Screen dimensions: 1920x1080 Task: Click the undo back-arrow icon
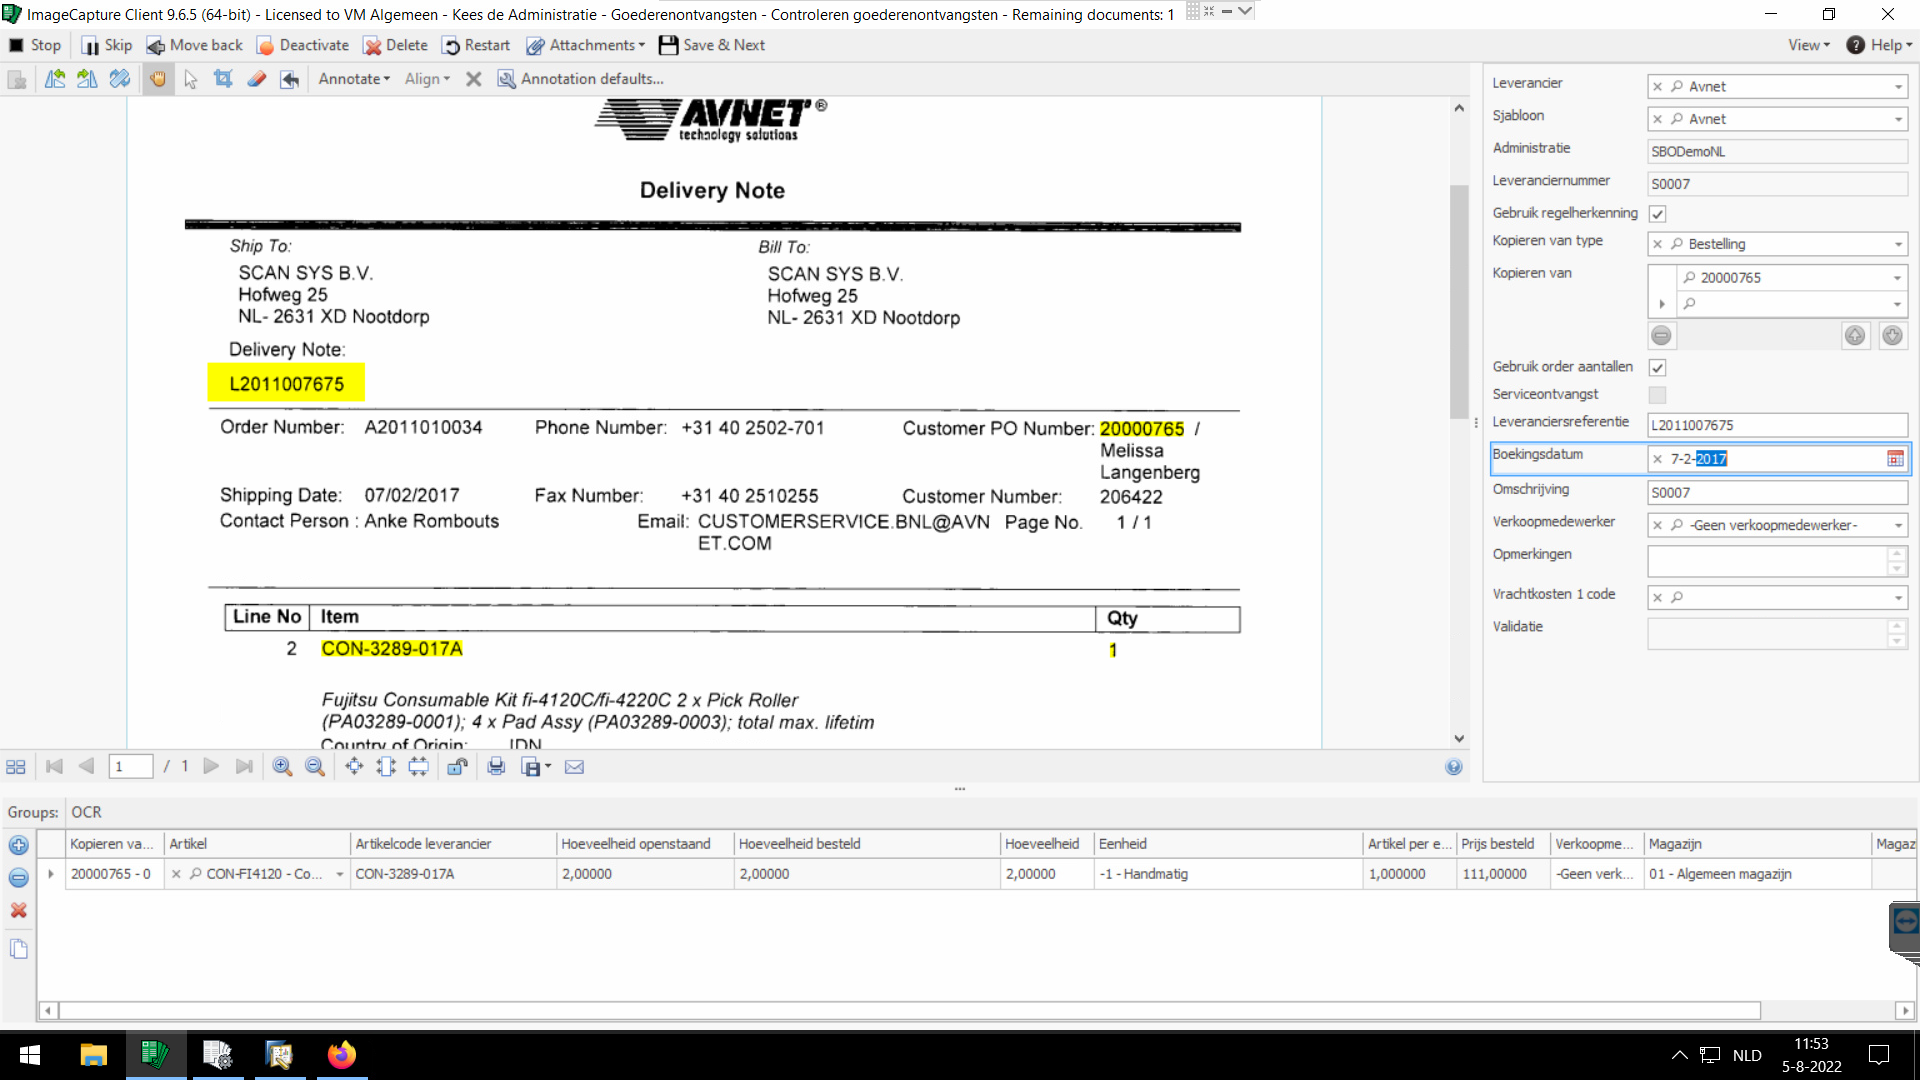(x=289, y=79)
